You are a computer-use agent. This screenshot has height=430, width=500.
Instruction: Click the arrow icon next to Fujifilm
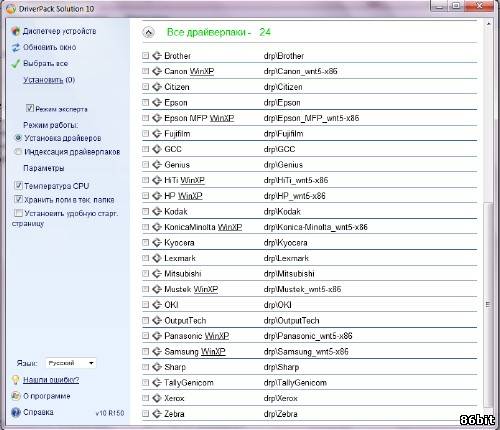(x=157, y=133)
